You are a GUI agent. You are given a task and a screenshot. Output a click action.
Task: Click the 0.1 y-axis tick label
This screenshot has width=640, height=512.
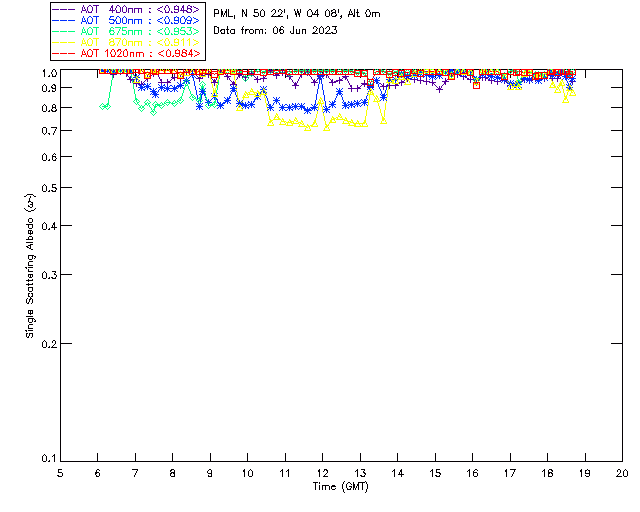(49, 459)
